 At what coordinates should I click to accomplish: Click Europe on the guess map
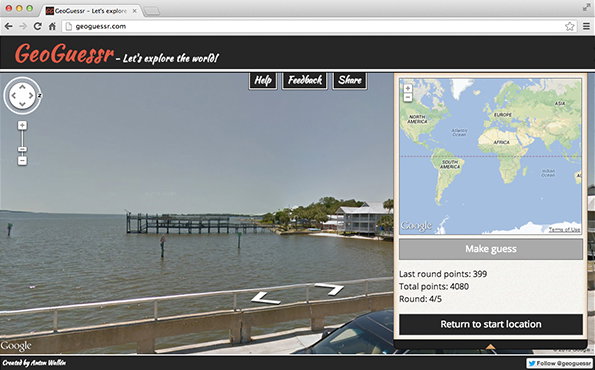click(x=503, y=115)
